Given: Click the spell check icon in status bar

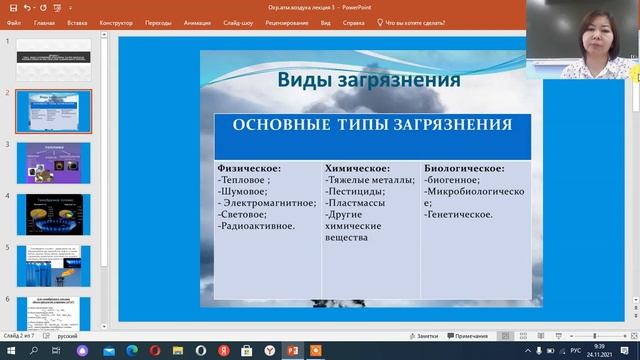Looking at the screenshot, I should click(46, 336).
